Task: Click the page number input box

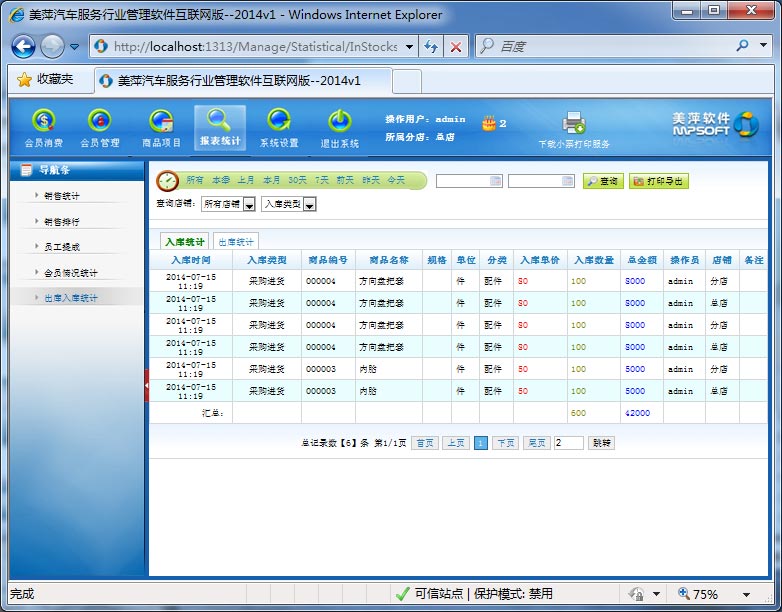Action: [568, 442]
